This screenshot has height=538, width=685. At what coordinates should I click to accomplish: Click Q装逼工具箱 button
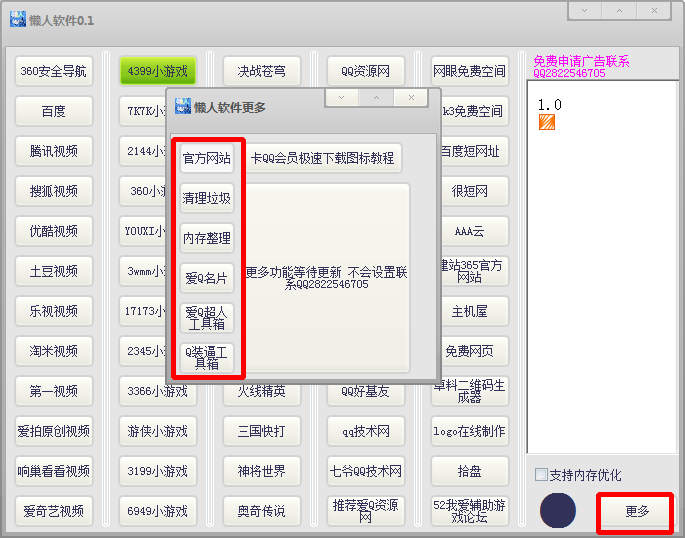click(207, 358)
